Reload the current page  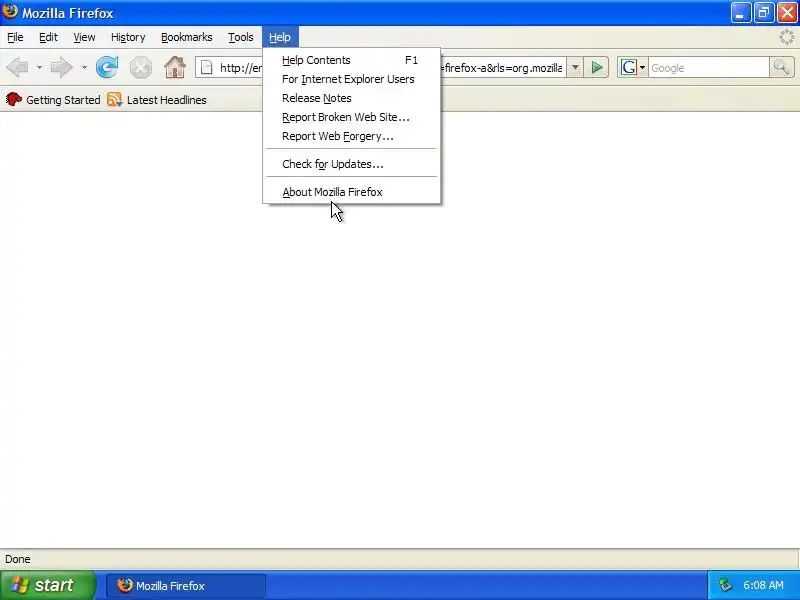tap(107, 67)
